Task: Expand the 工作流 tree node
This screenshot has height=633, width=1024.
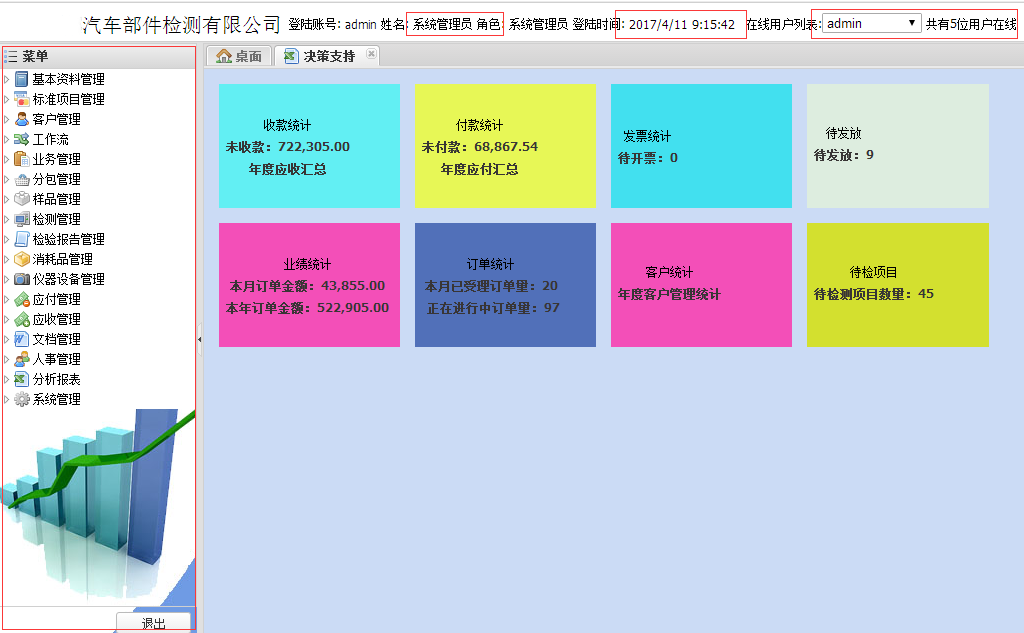Action: 7,139
